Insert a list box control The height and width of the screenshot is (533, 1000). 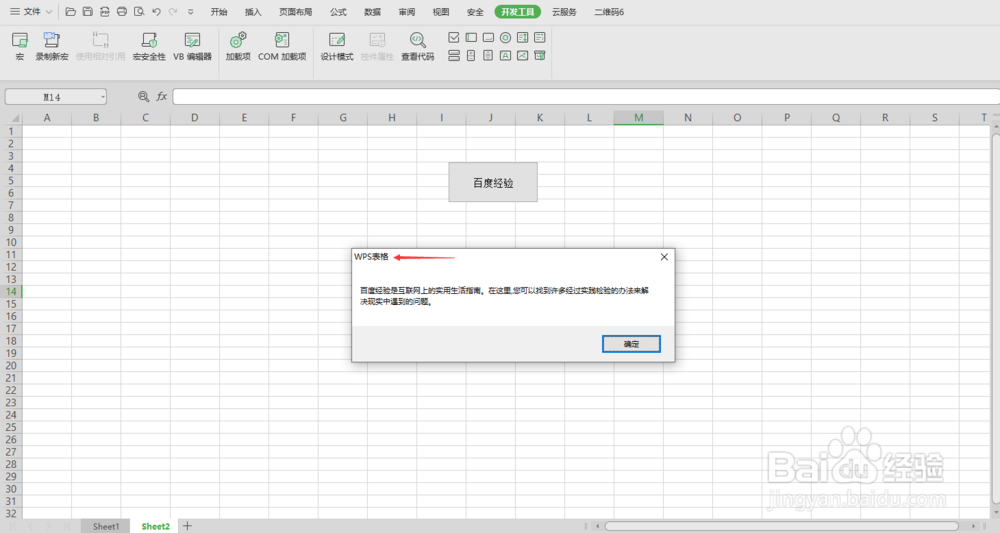pos(522,38)
